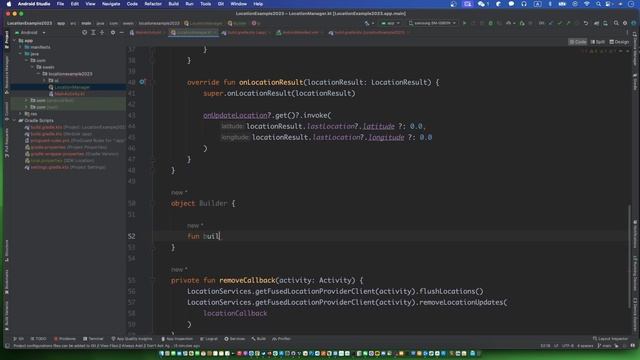Click the Search Everywhere magnifier icon

(616, 23)
